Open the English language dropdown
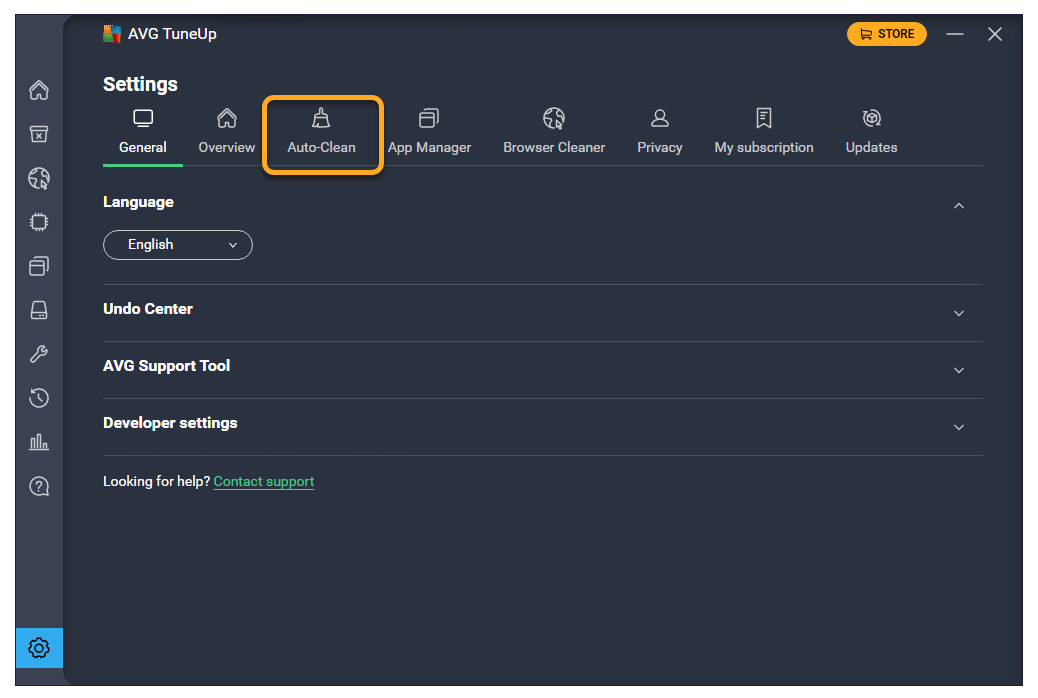This screenshot has height=698, width=1038. point(178,245)
